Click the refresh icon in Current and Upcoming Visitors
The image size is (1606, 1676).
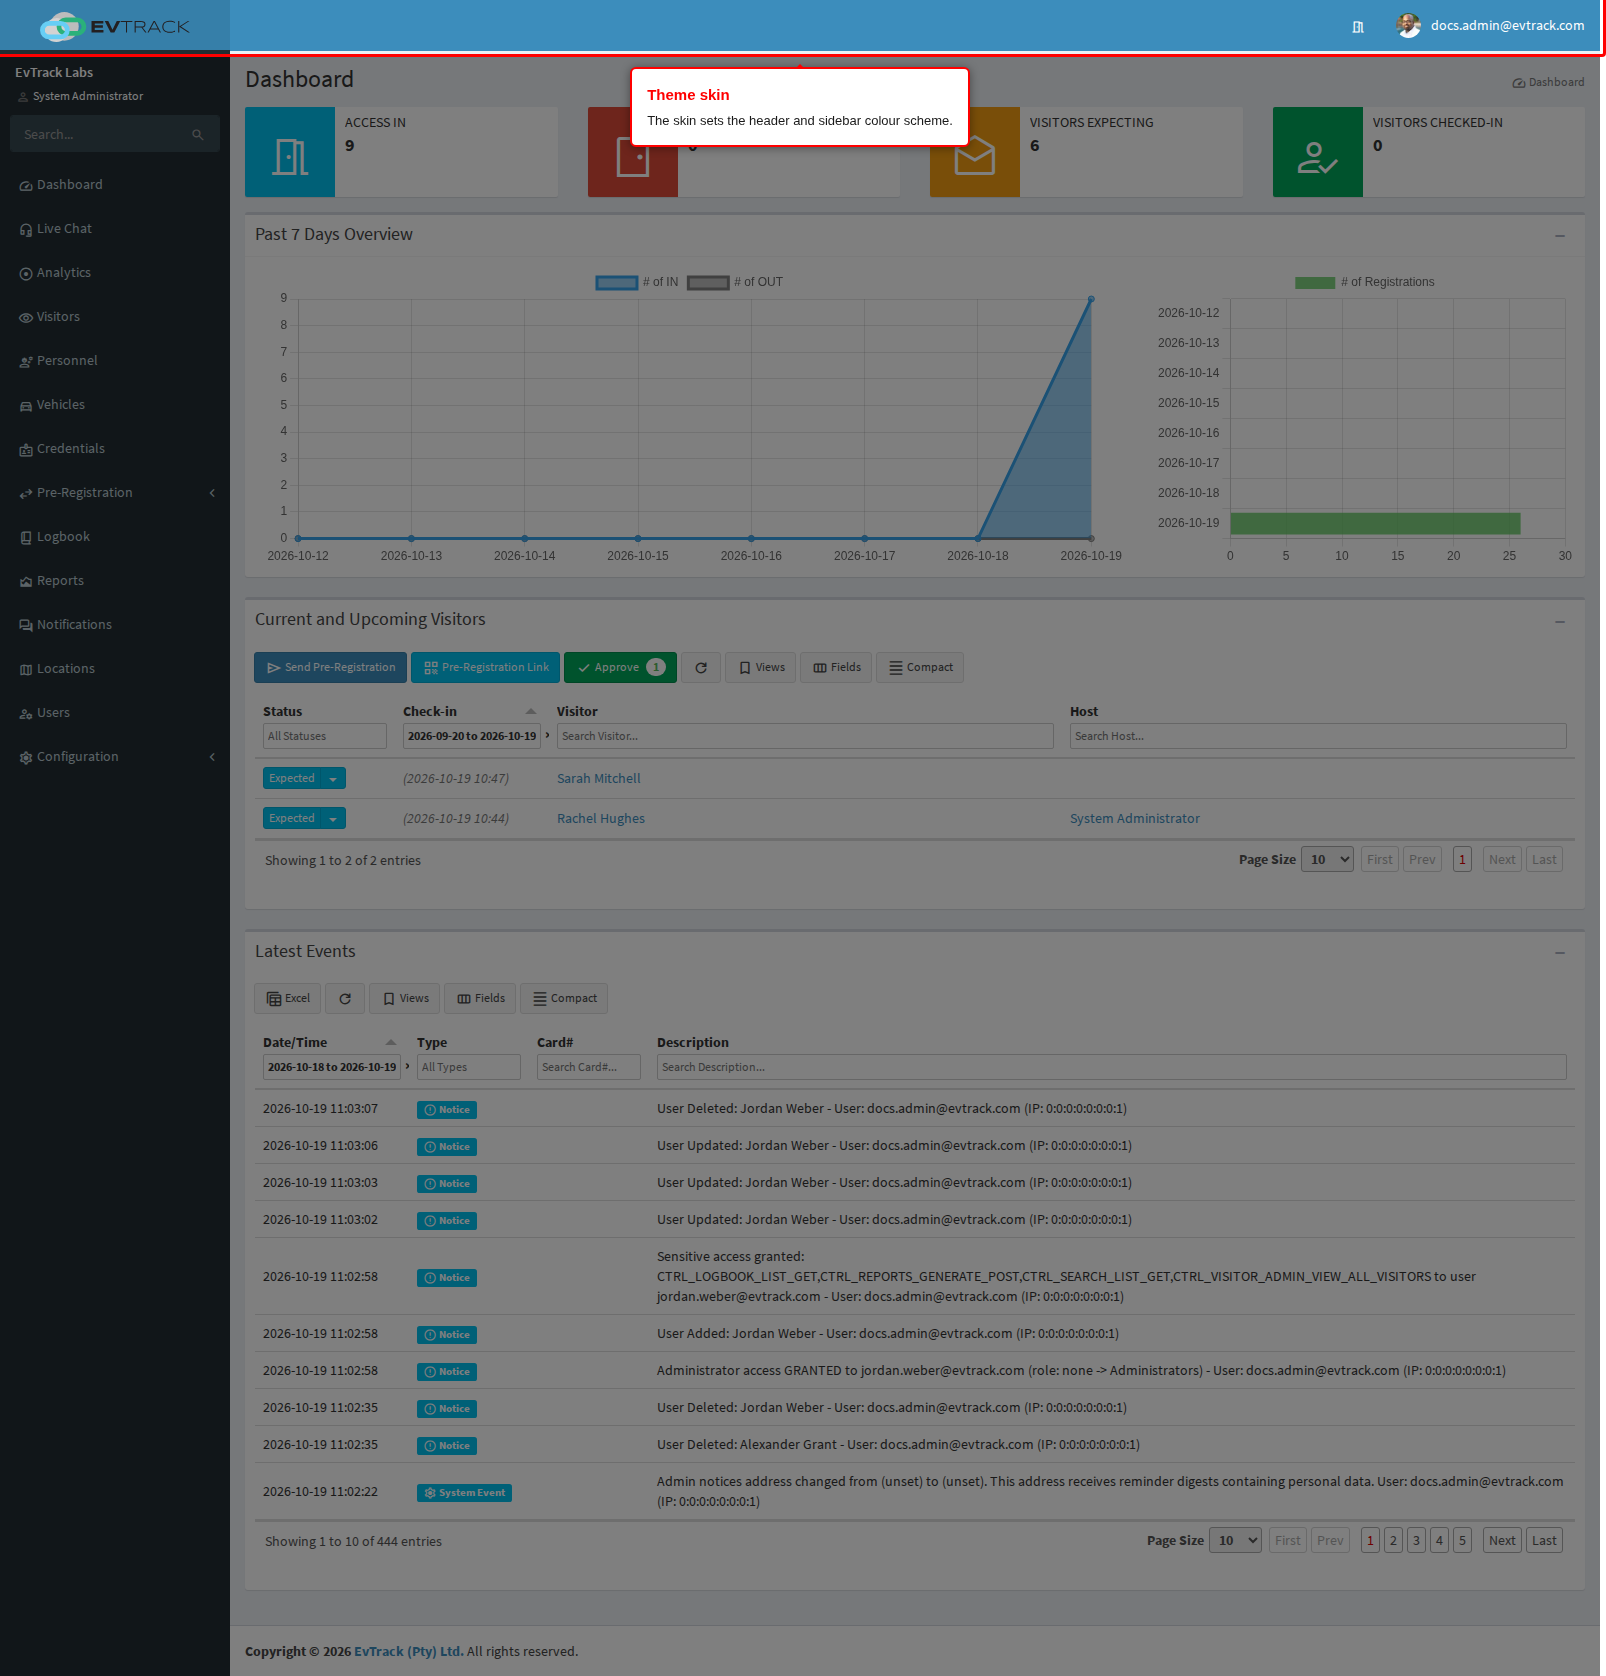pyautogui.click(x=701, y=668)
